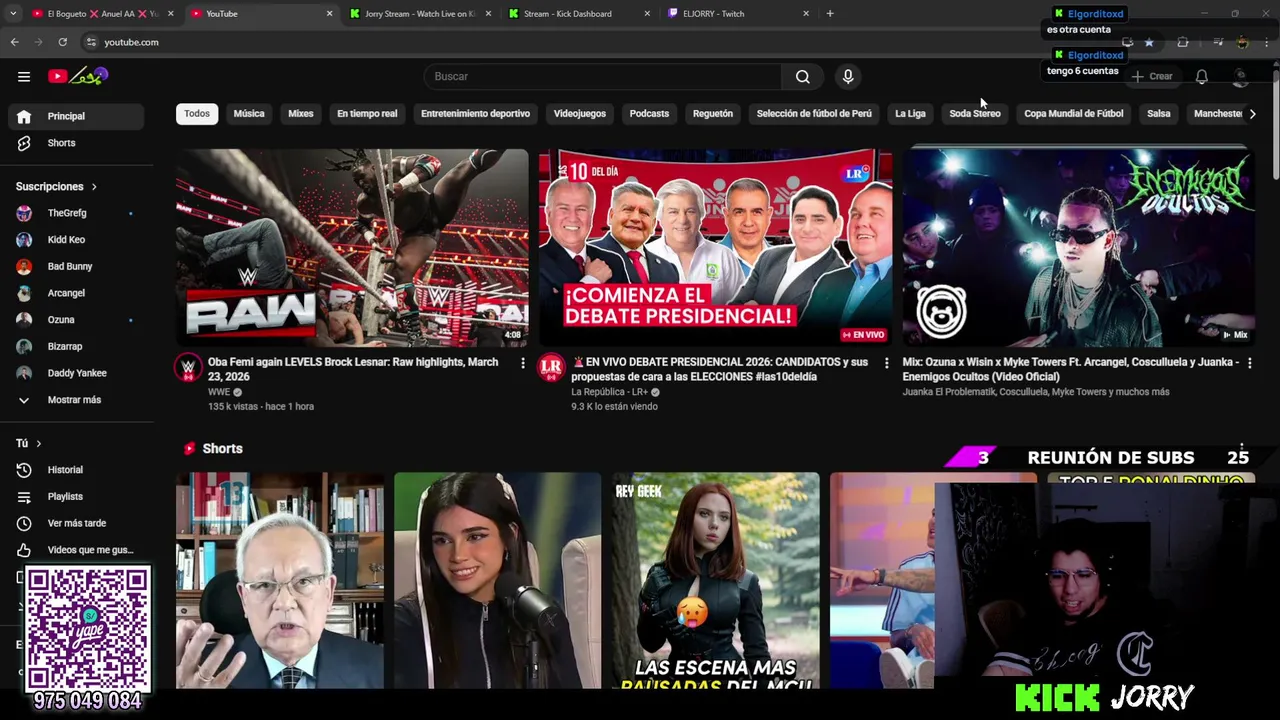1280x720 pixels.
Task: Open the account avatar menu
Action: tap(1241, 76)
